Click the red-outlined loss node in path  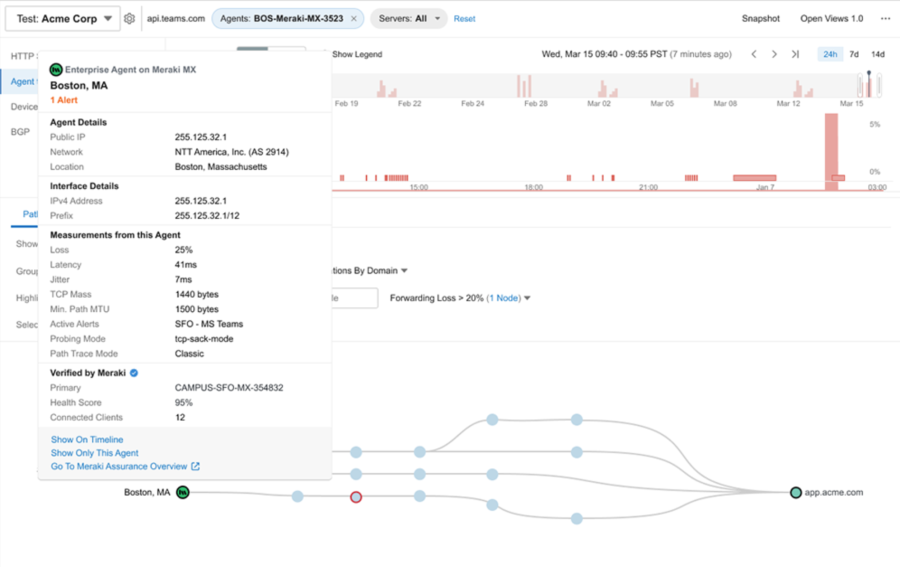(x=356, y=497)
